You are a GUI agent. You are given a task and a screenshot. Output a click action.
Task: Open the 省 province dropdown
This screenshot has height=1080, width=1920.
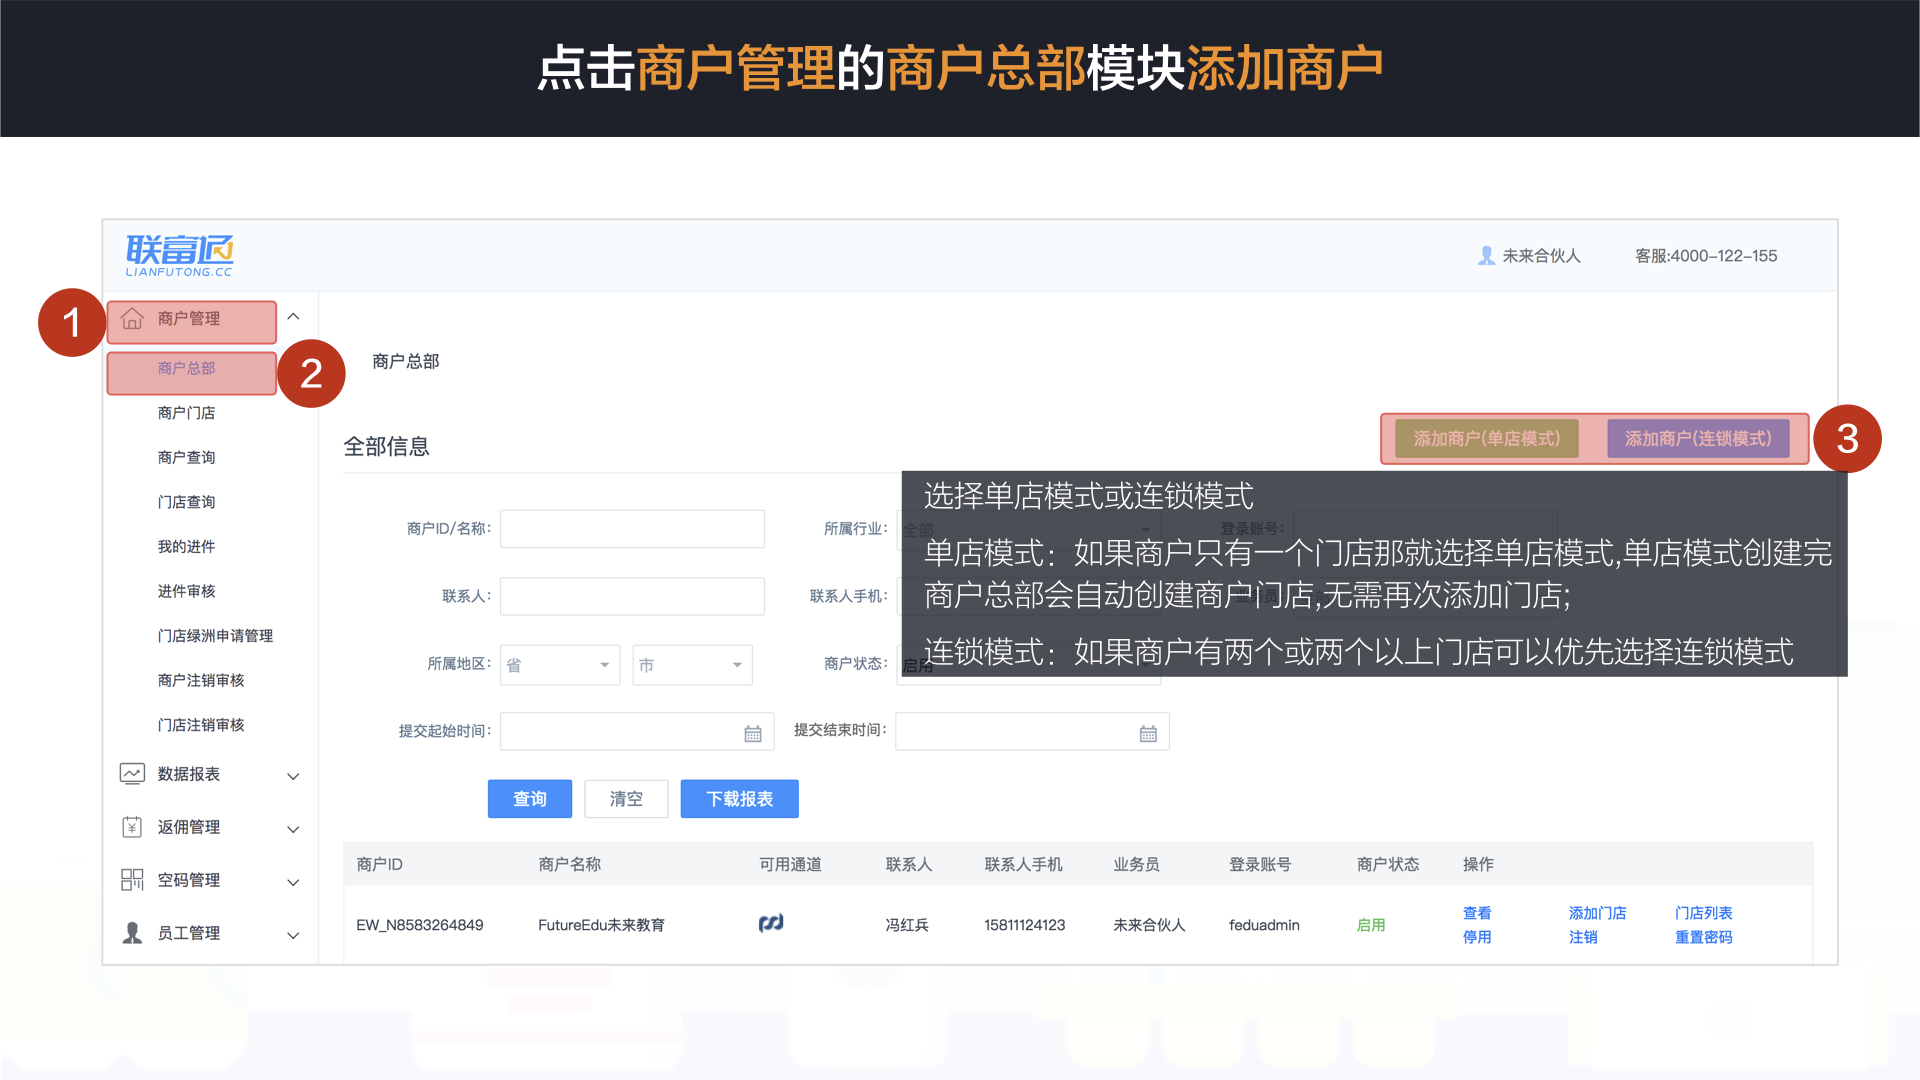tap(560, 665)
